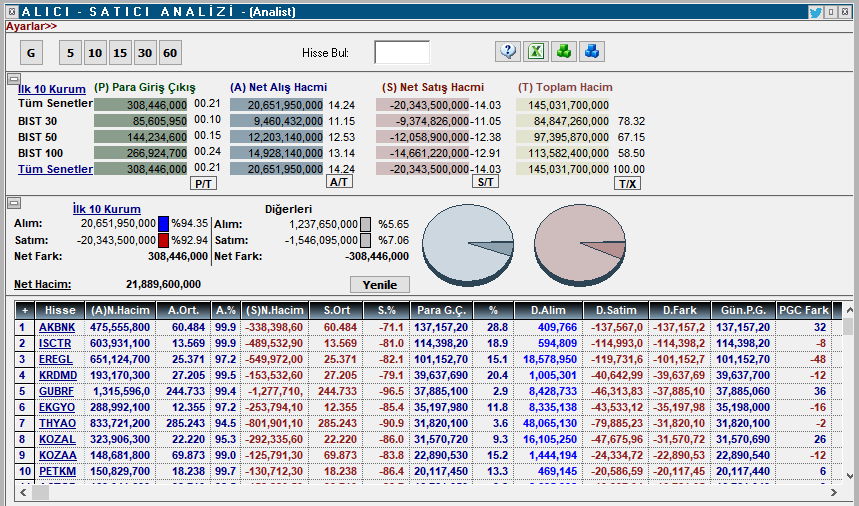The image size is (859, 506).
Task: Open Ayarlar>> settings menu
Action: 31,26
